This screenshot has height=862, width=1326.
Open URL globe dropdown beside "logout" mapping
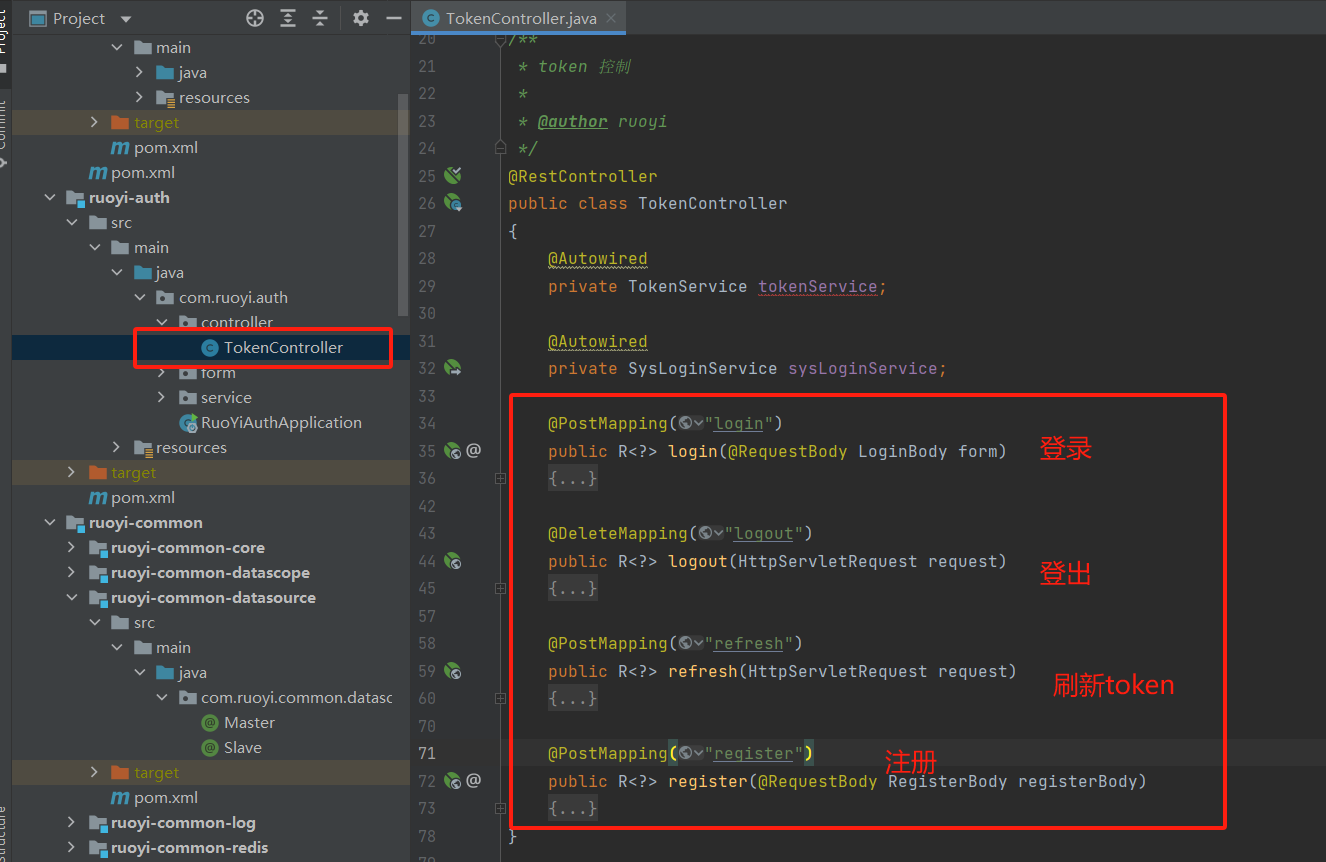point(710,534)
